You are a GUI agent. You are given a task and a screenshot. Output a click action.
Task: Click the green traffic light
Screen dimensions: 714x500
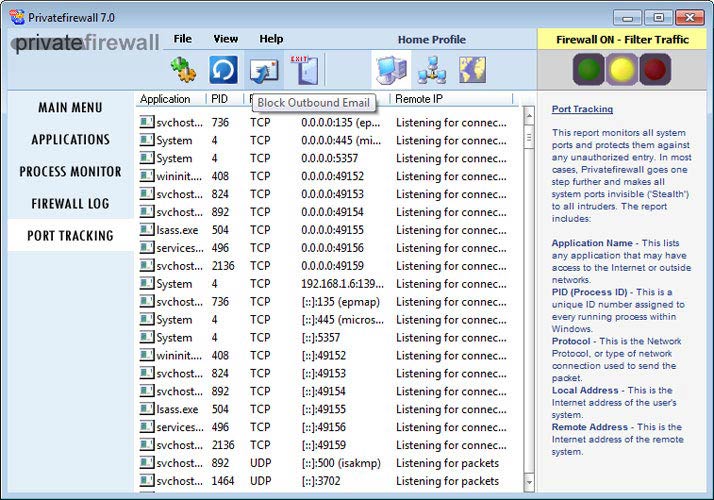(588, 69)
